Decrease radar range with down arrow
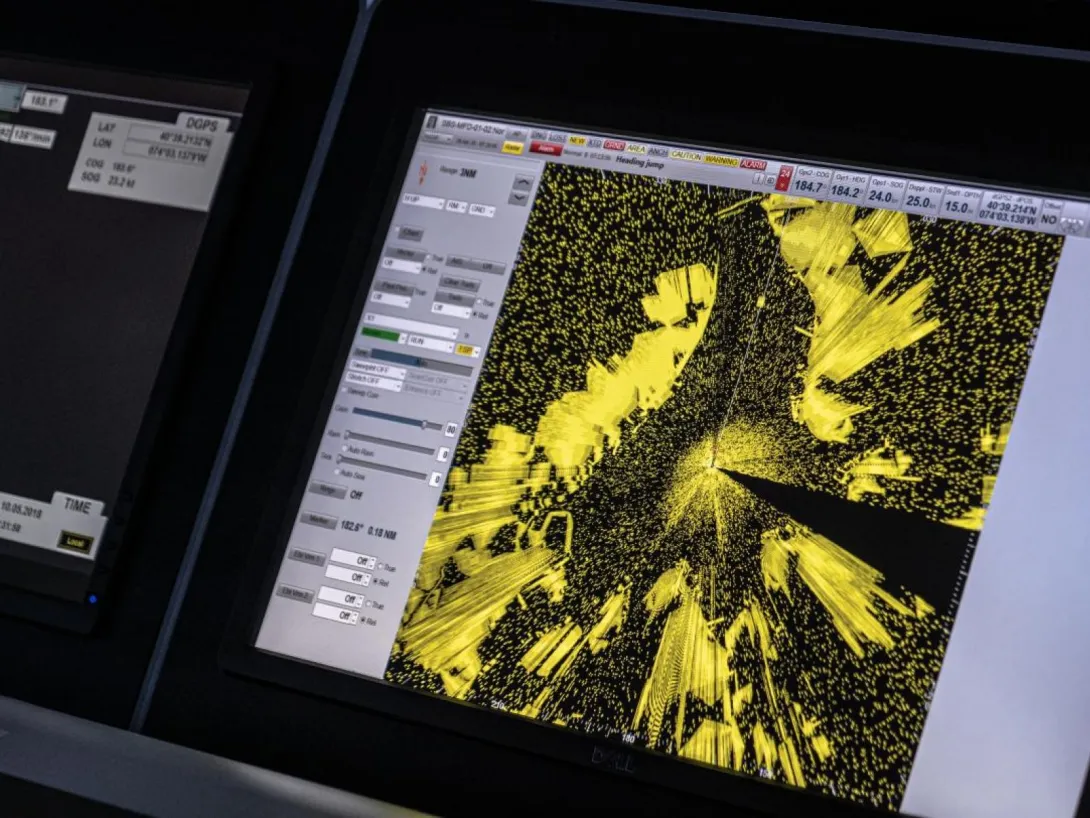The image size is (1090, 818). (x=518, y=197)
